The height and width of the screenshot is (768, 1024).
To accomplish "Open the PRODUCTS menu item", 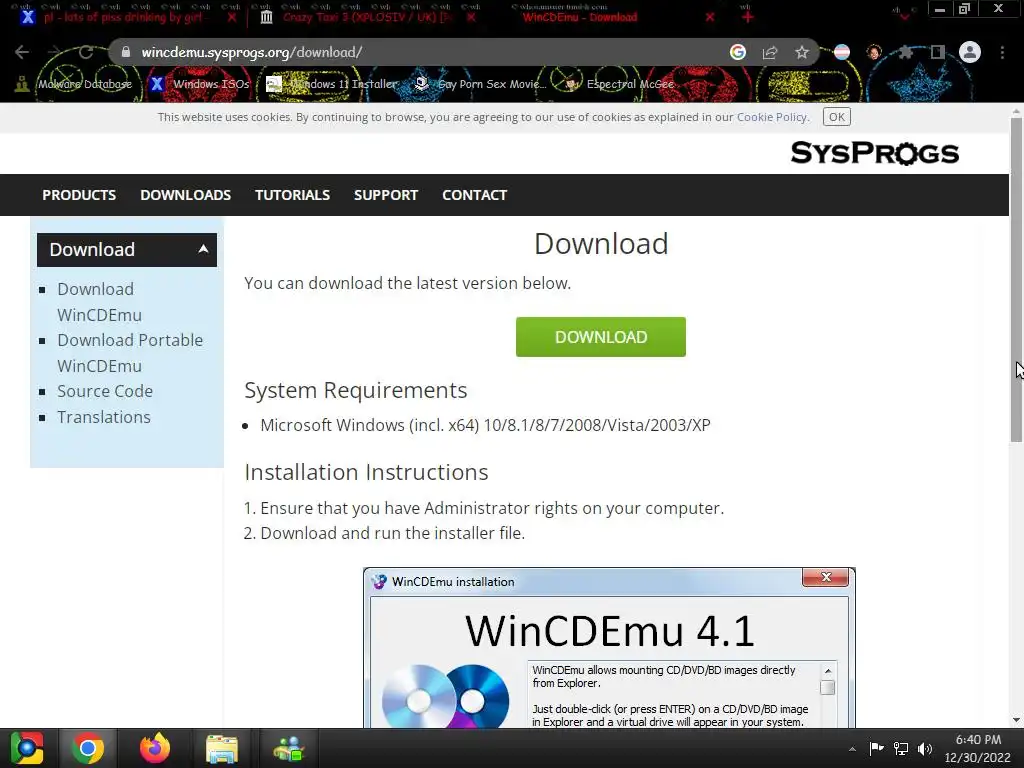I will (79, 195).
